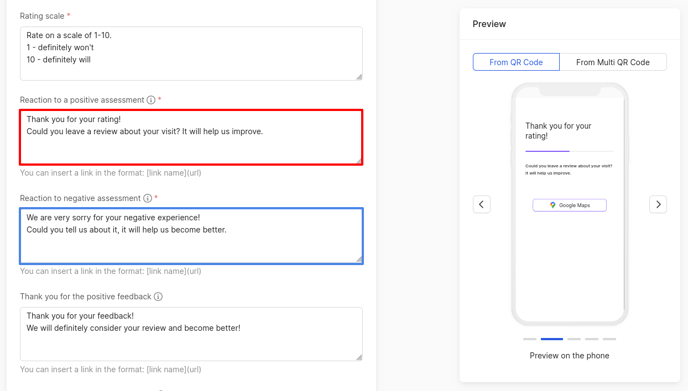688x391 pixels.
Task: Click the positive assessment reaction text area
Action: pyautogui.click(x=191, y=137)
